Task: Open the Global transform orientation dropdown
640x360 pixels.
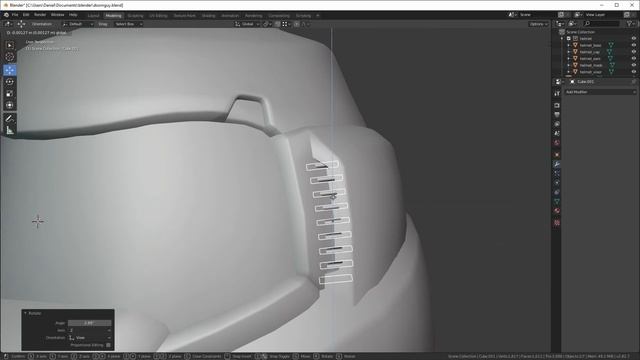Action: [247, 24]
